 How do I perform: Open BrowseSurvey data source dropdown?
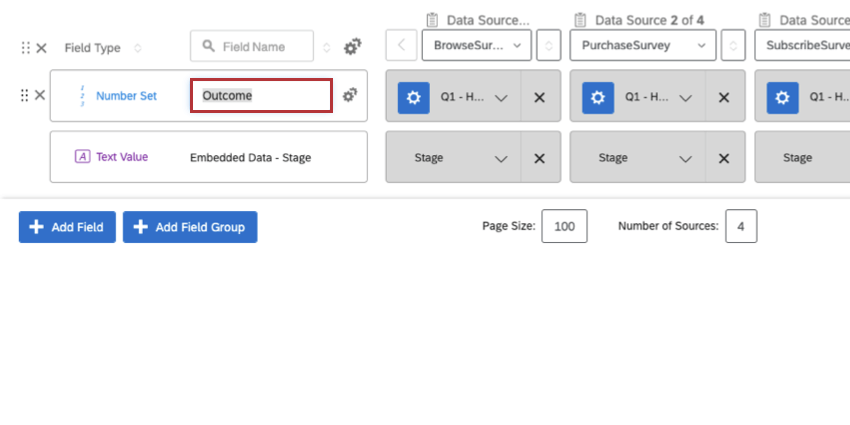476,45
